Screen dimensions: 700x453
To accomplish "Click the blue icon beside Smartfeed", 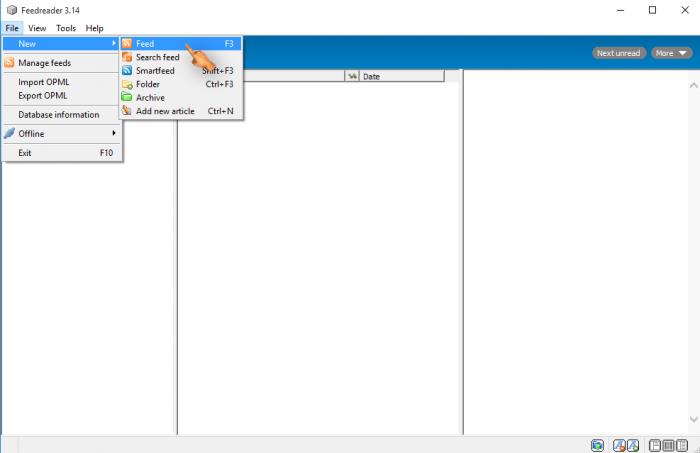I will click(x=127, y=70).
